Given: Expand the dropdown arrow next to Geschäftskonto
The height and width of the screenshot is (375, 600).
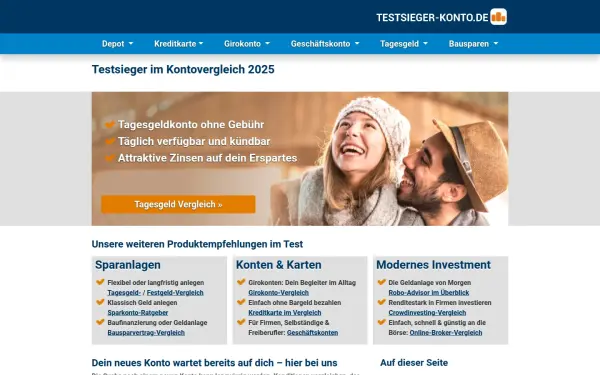Looking at the screenshot, I should coord(357,44).
